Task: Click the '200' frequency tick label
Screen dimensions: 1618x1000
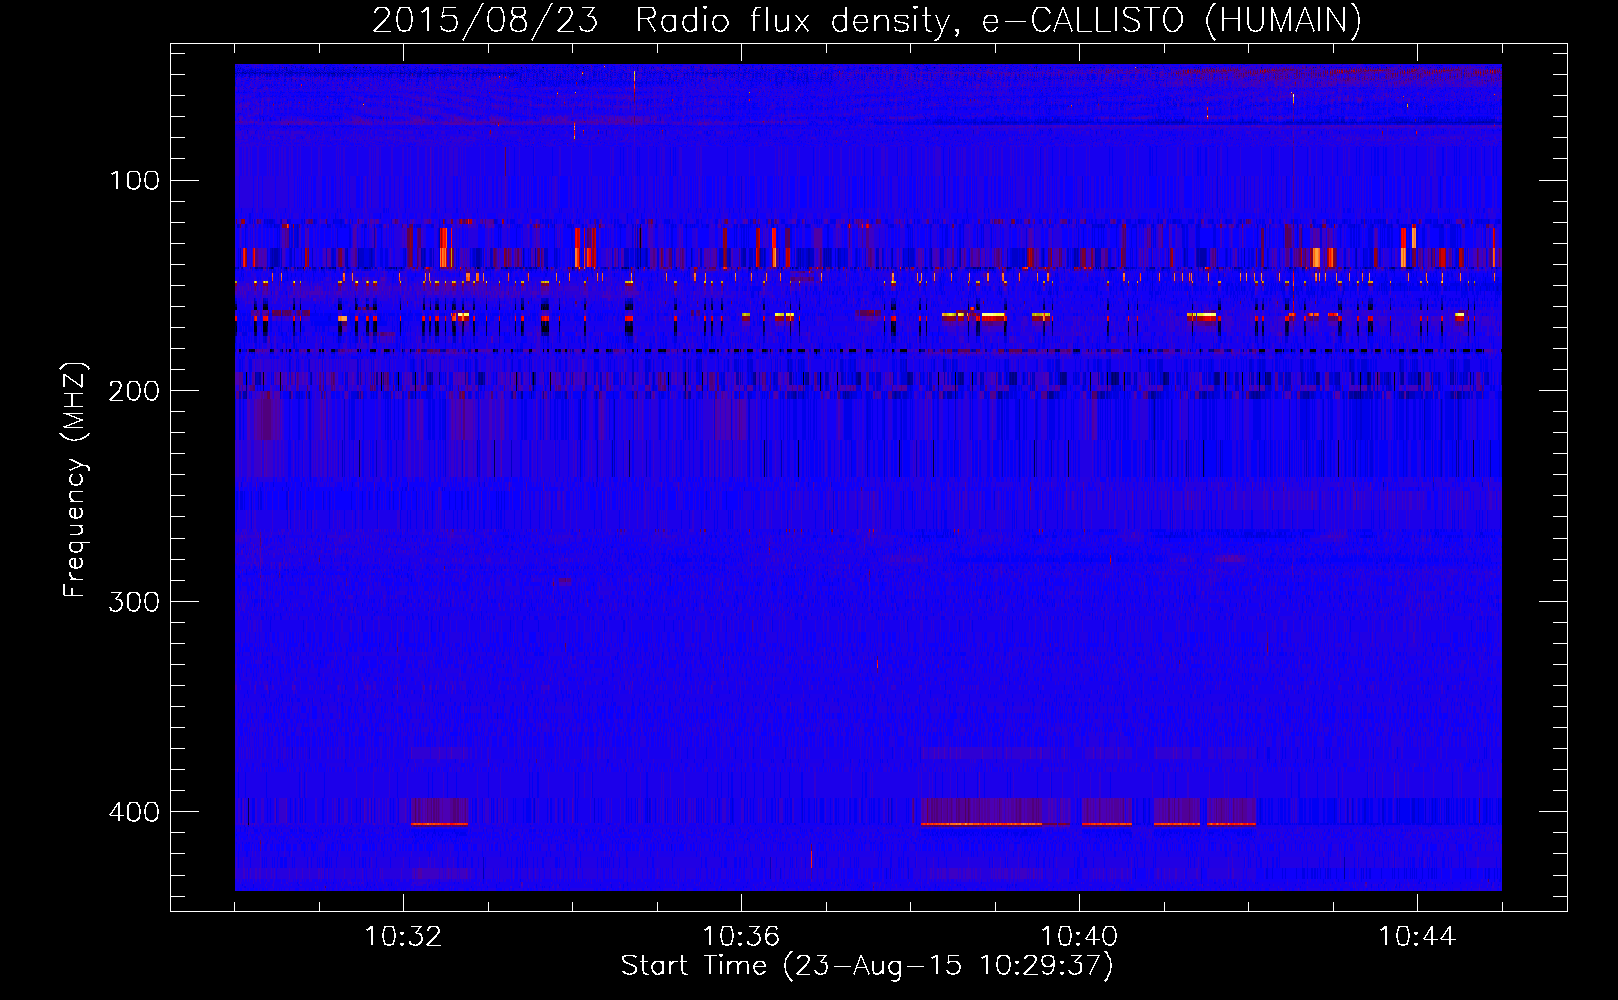Action: click(x=134, y=391)
